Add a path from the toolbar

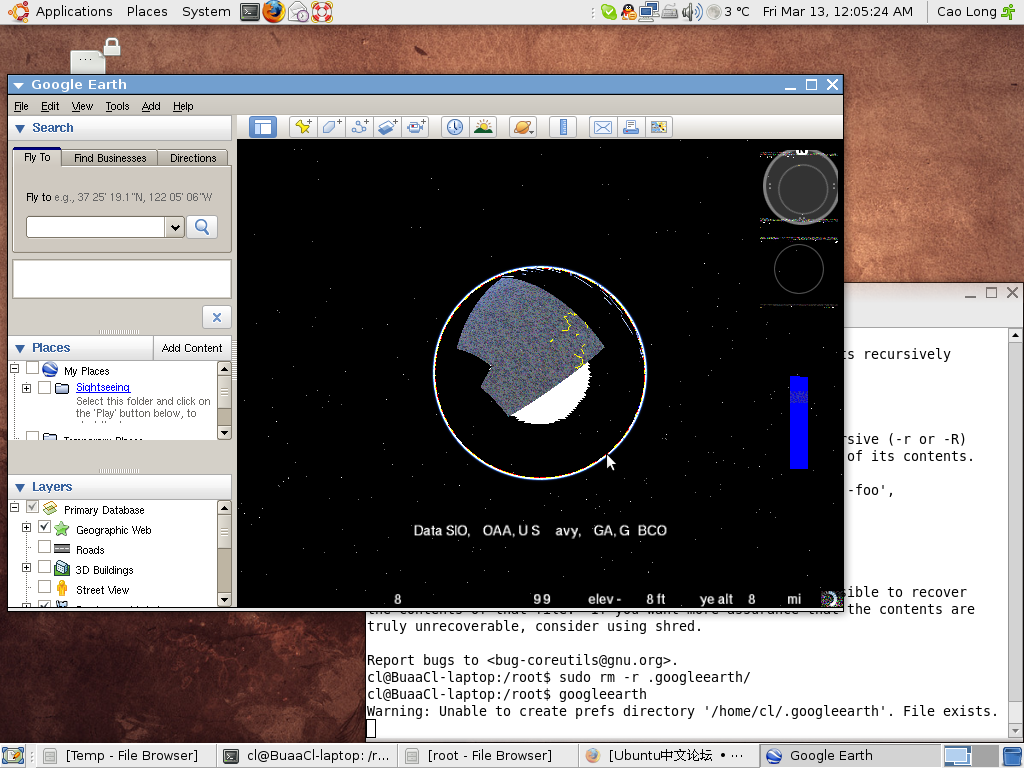click(359, 127)
